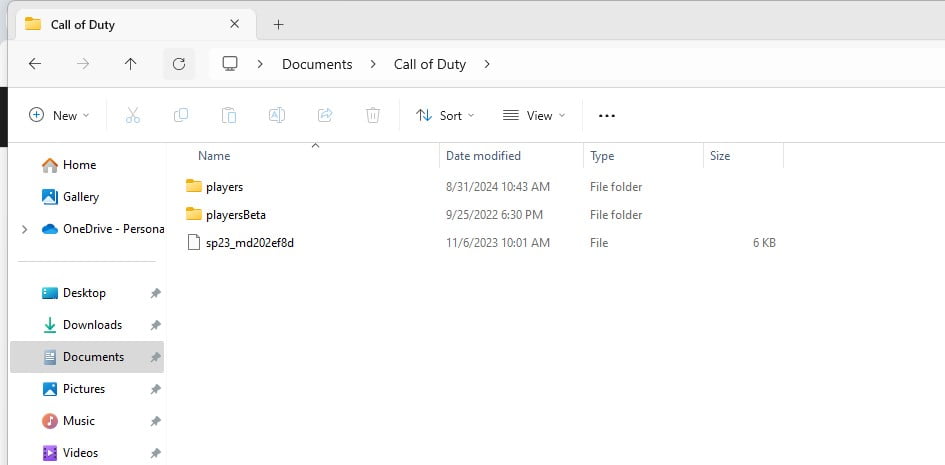Refresh the current folder view
This screenshot has width=945, height=465.
pyautogui.click(x=179, y=64)
